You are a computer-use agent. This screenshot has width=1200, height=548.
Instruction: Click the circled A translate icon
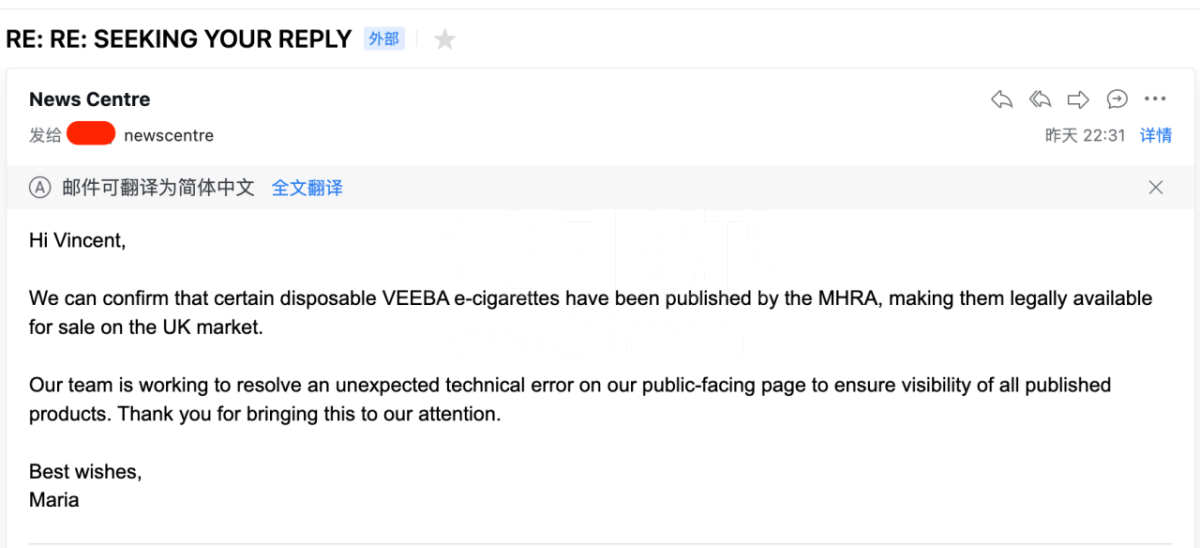40,187
